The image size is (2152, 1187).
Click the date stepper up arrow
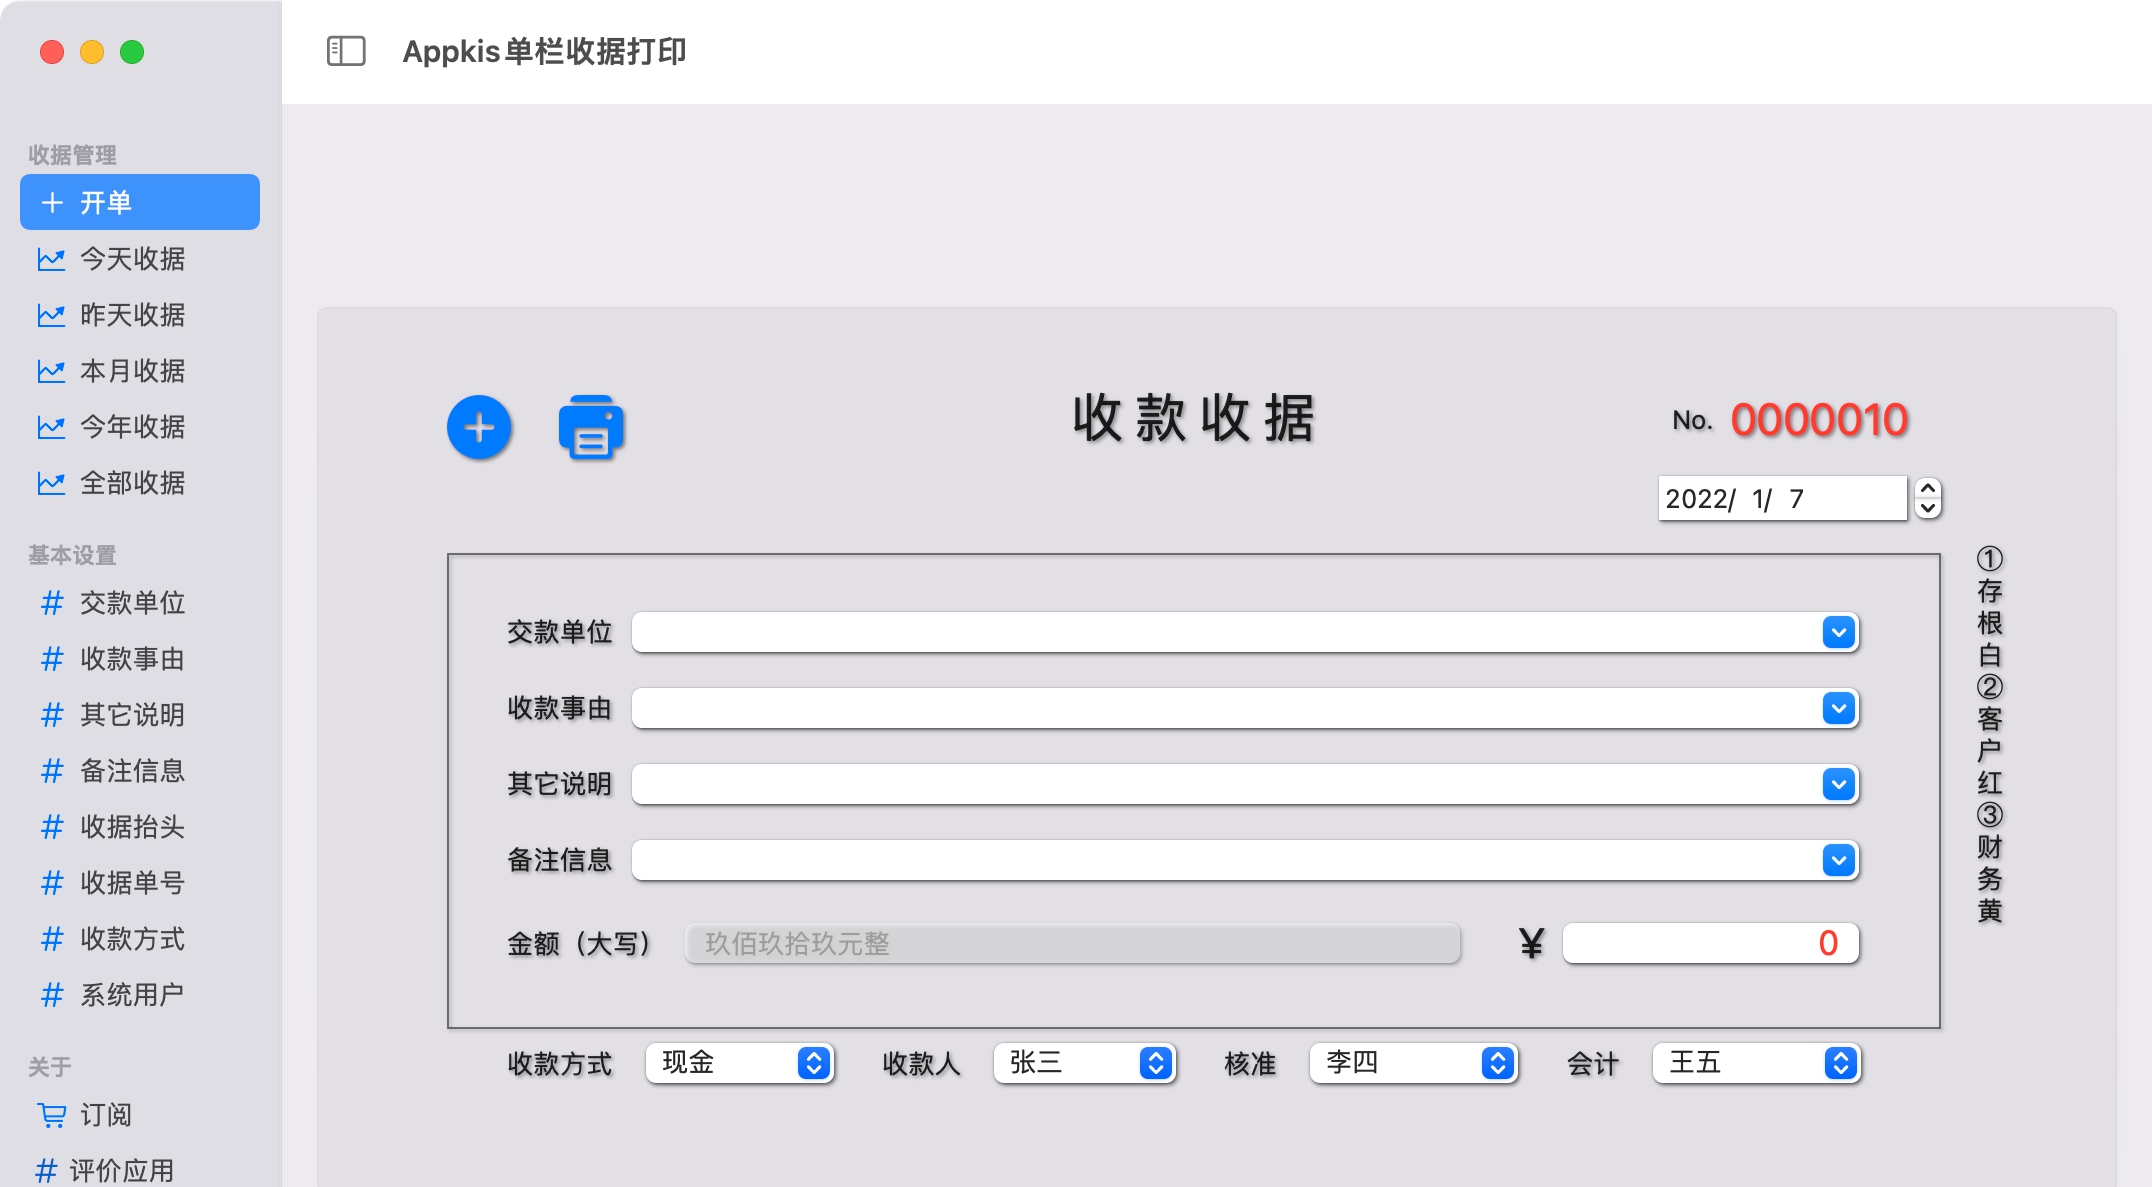1928,489
